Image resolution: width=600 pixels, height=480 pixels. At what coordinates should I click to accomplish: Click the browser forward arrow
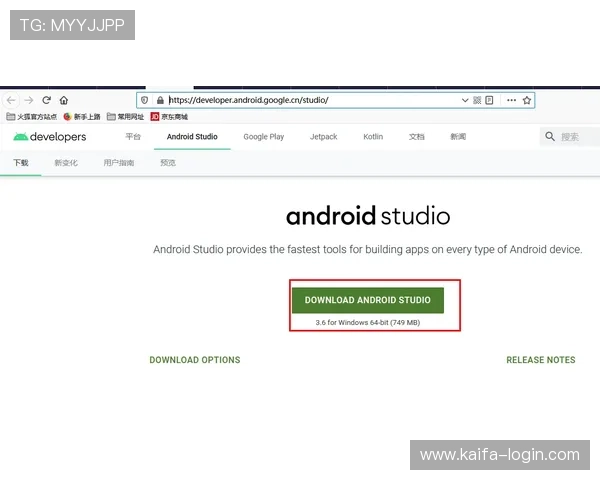coord(29,100)
